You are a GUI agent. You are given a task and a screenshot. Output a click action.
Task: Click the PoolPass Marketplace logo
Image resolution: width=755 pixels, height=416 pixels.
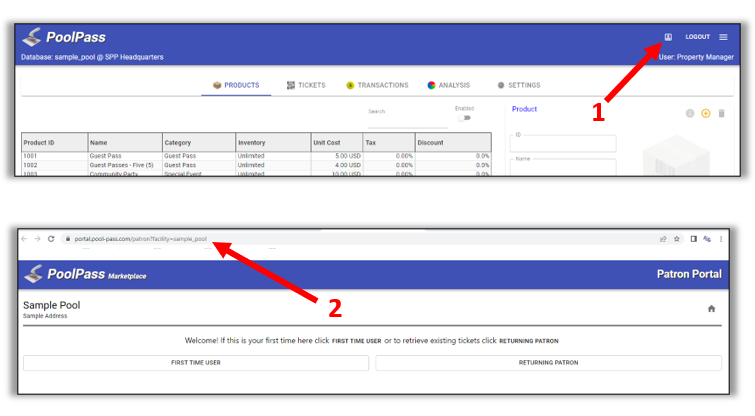(86, 274)
